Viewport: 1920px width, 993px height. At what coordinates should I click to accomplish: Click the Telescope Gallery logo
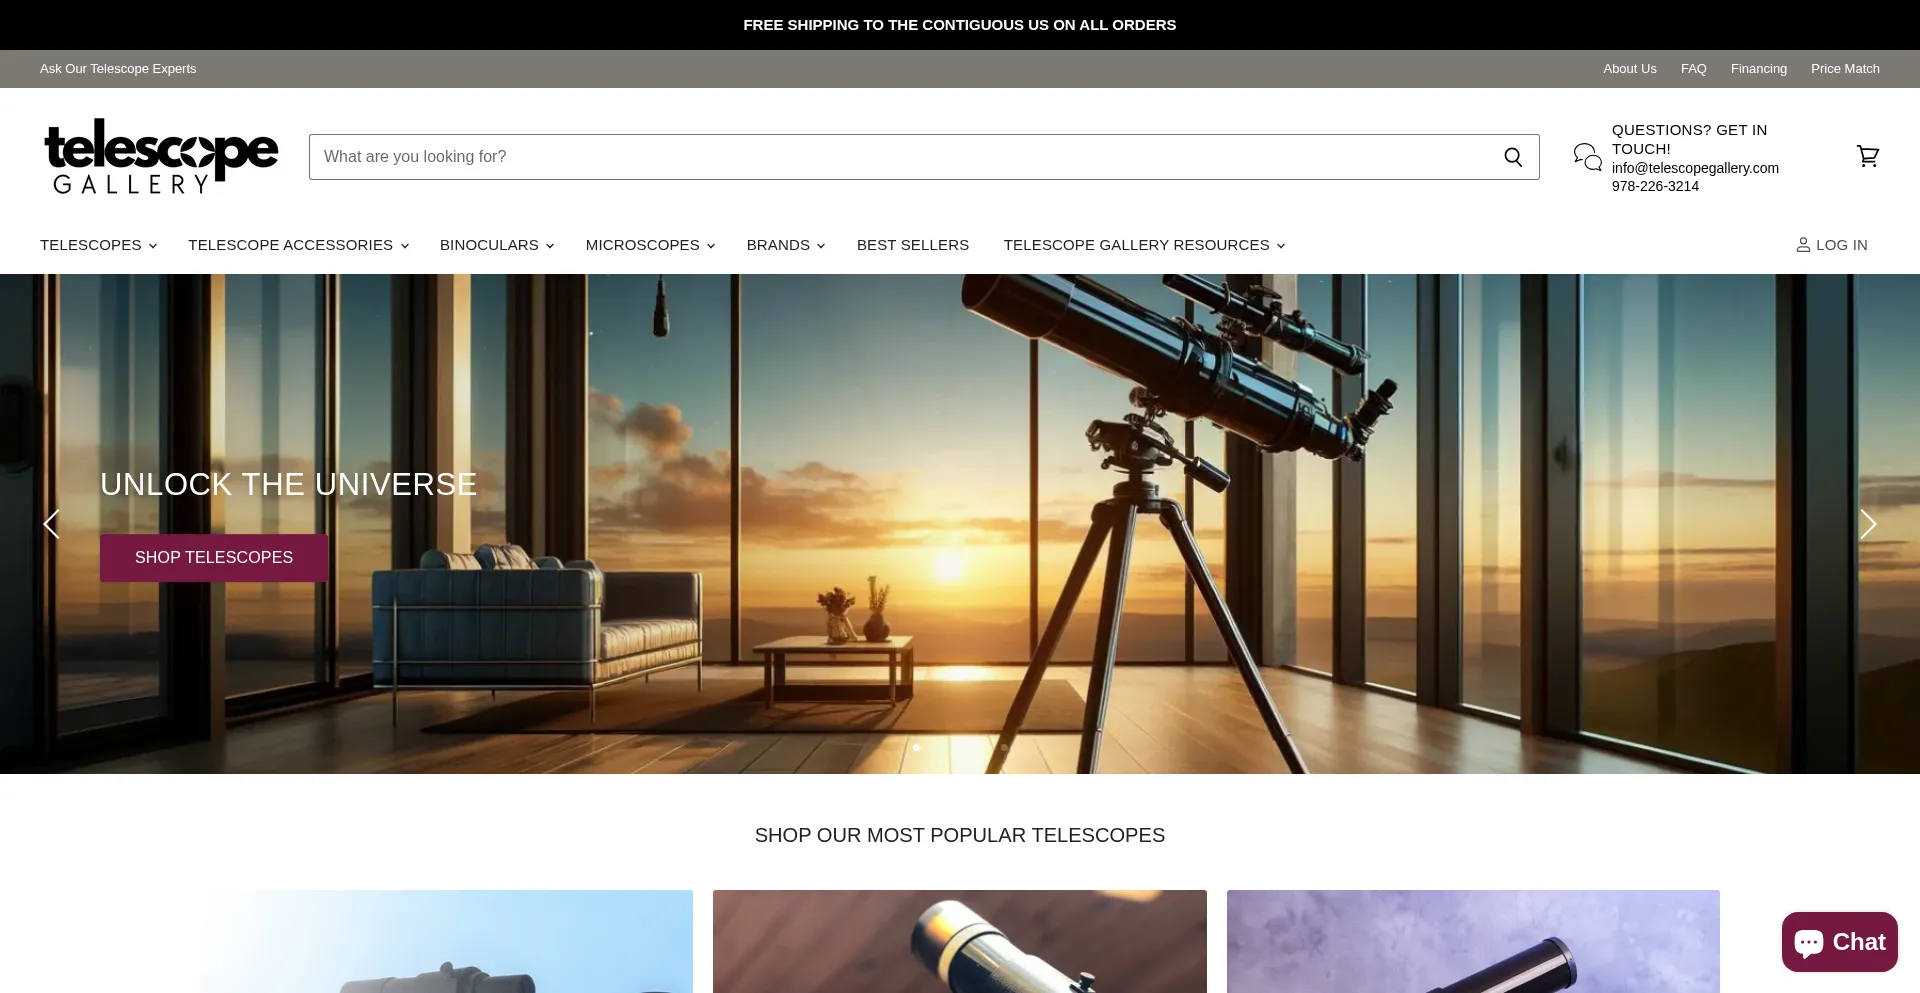pyautogui.click(x=161, y=156)
